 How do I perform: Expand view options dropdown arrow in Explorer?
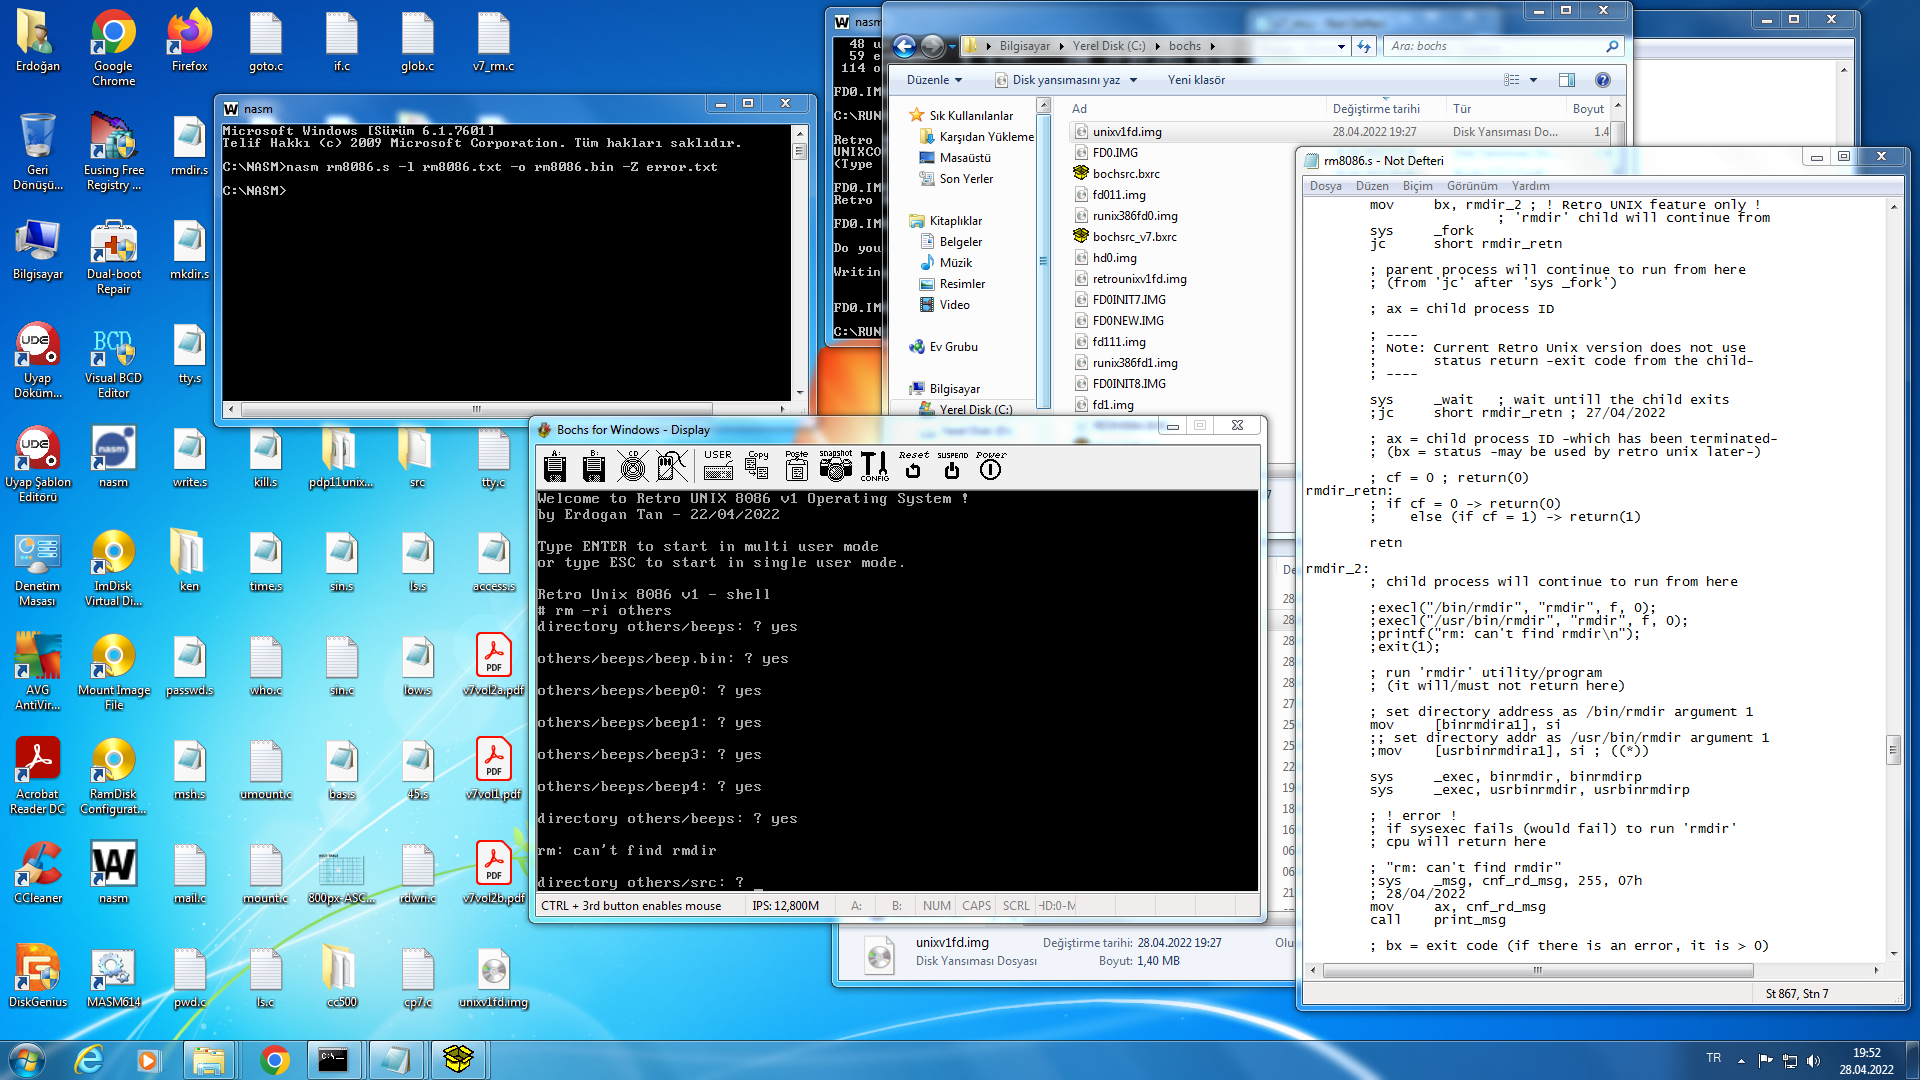coord(1533,80)
